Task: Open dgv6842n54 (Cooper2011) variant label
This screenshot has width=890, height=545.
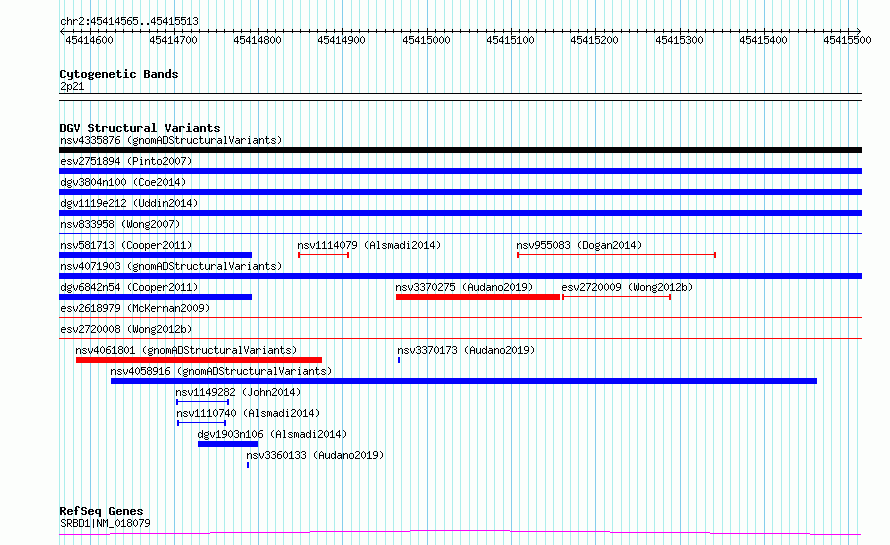Action: point(129,287)
